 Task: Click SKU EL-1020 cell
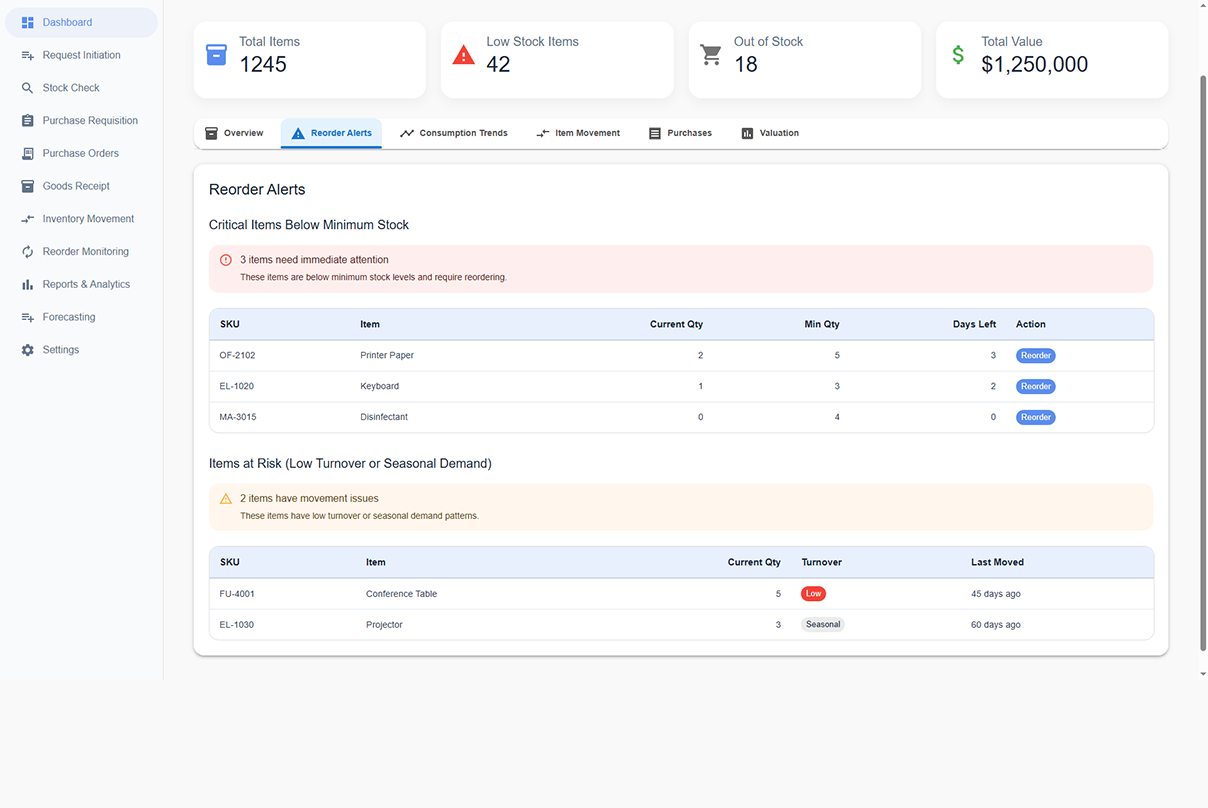(238, 386)
